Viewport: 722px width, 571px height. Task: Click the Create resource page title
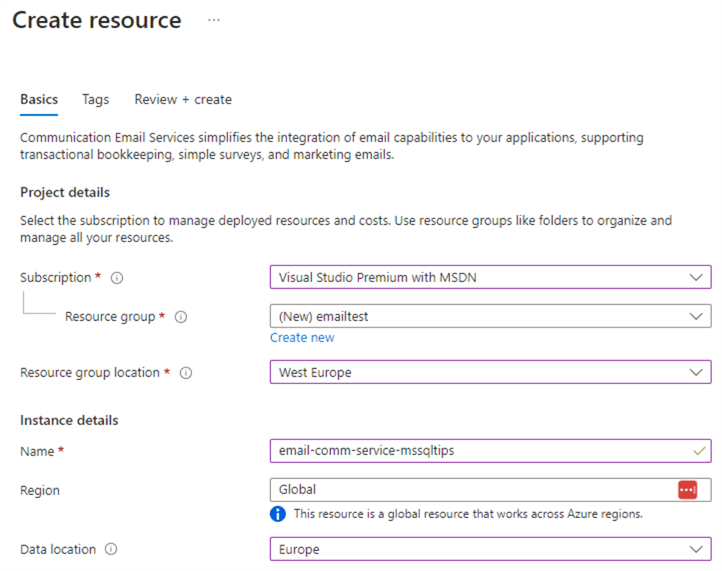click(x=97, y=20)
